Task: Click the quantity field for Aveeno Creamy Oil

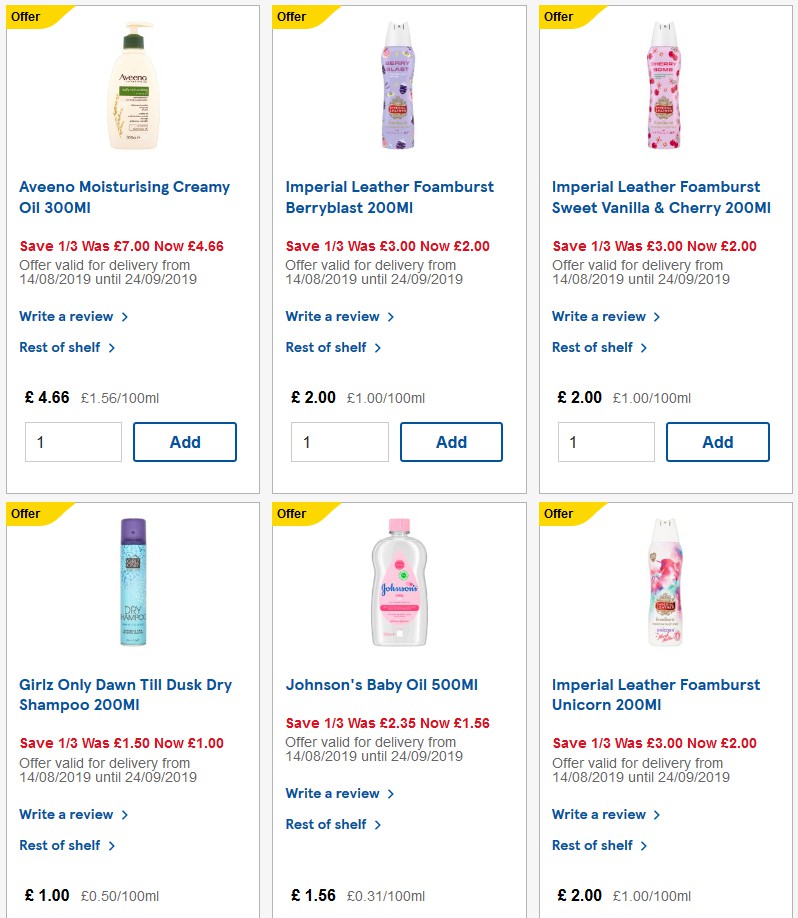Action: (73, 441)
